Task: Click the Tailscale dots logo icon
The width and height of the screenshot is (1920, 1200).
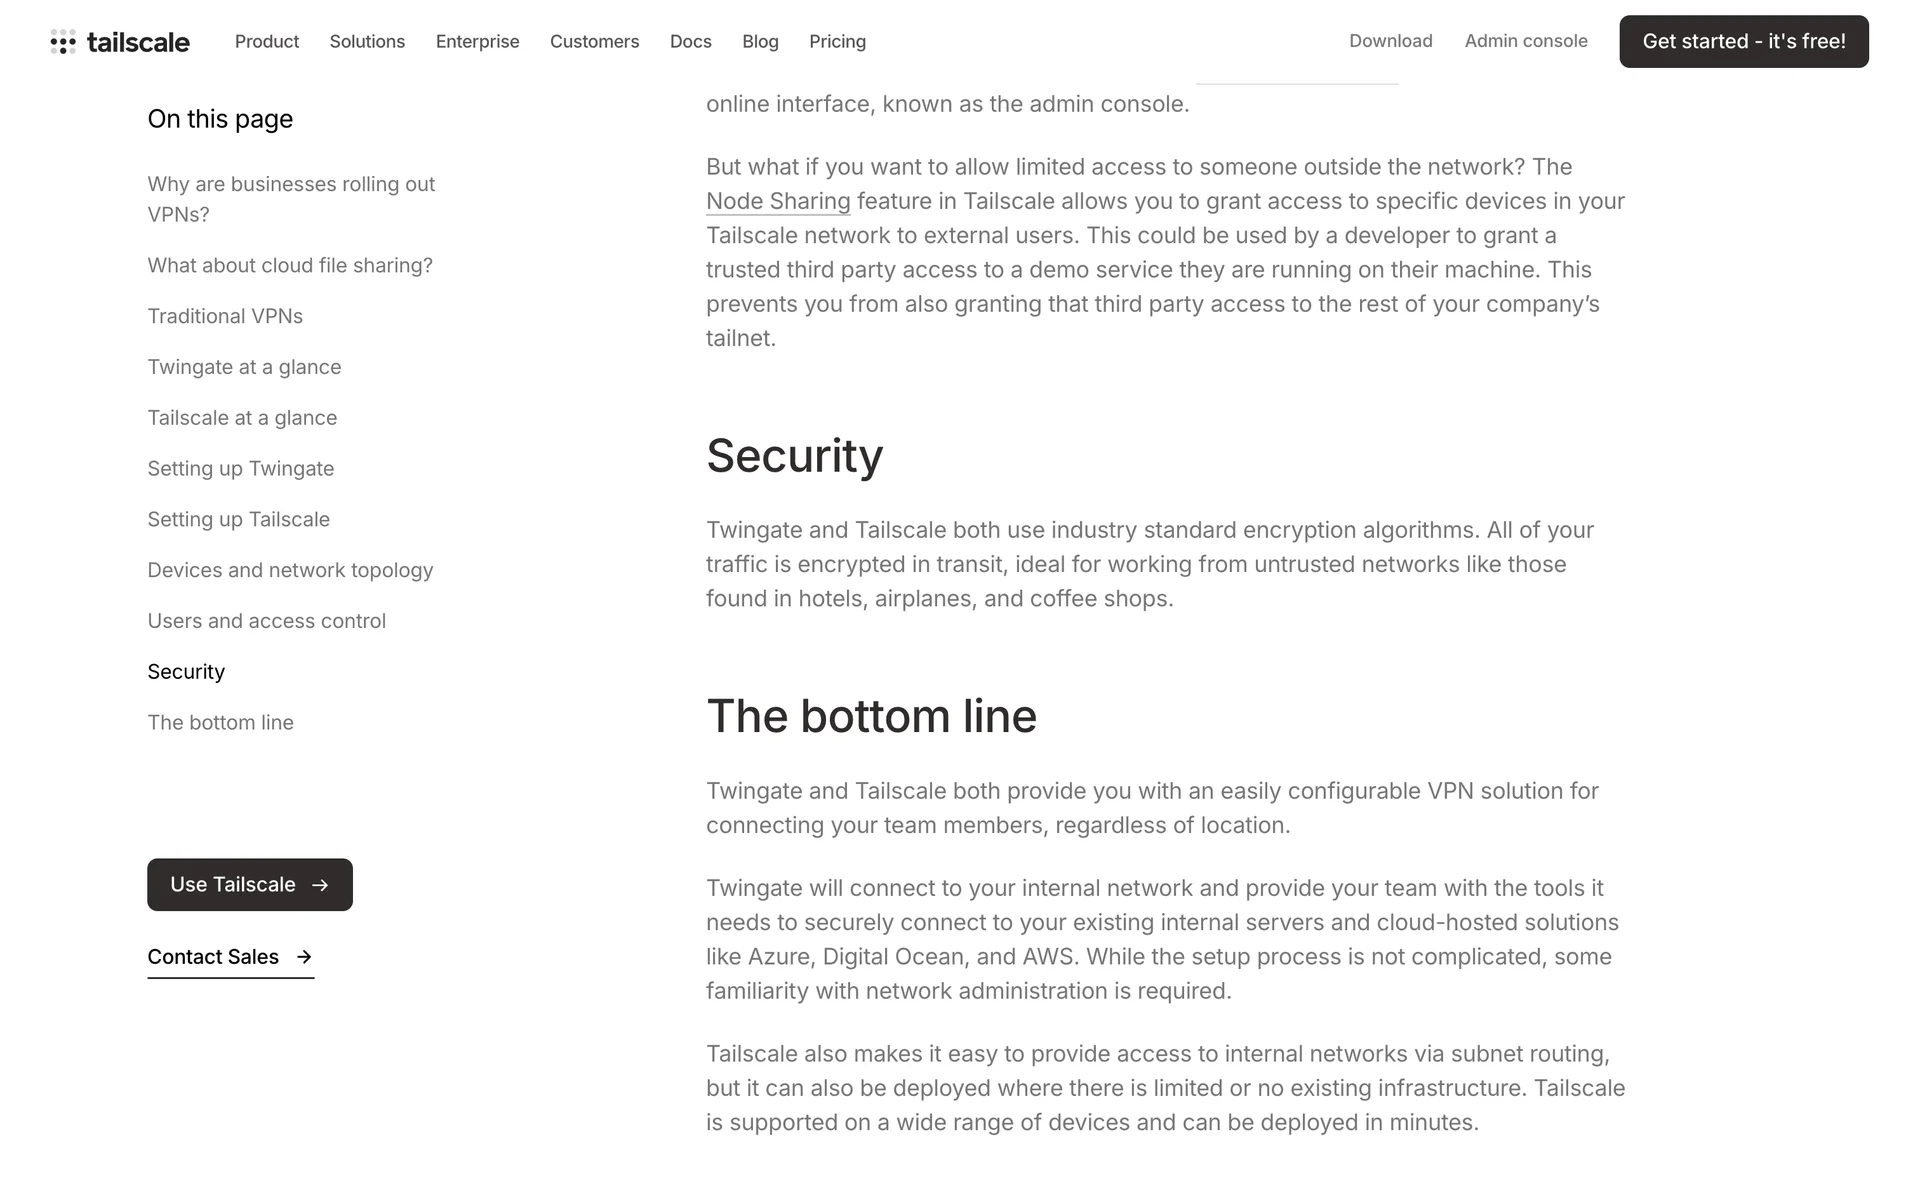Action: pos(63,42)
